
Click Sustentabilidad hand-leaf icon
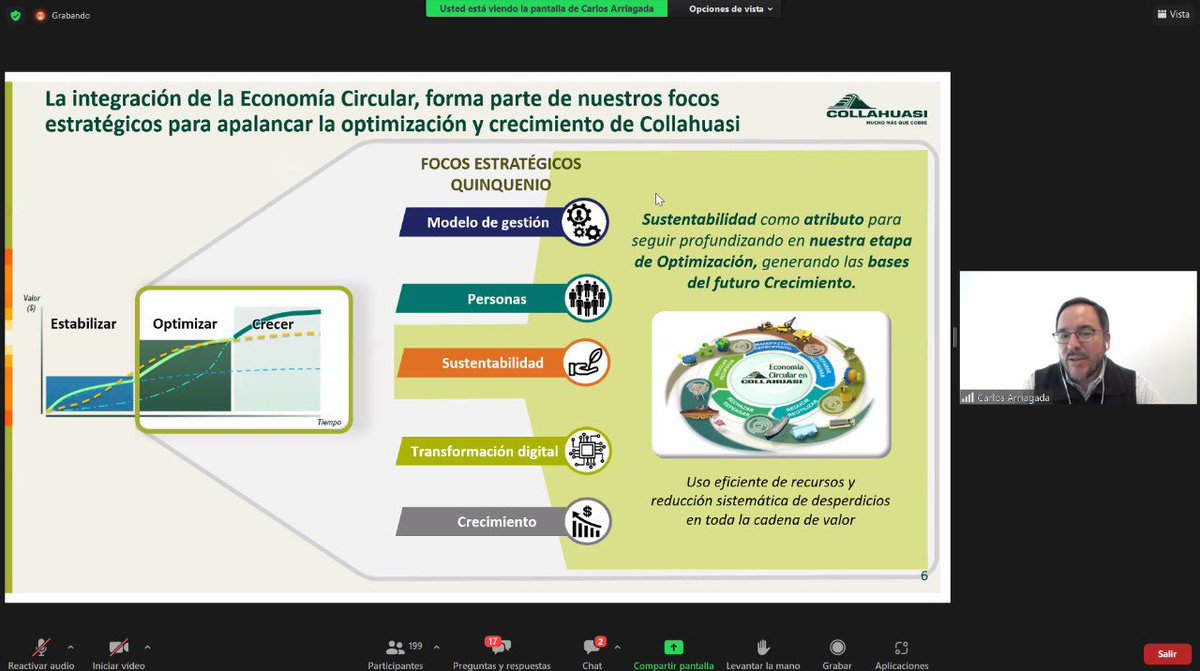585,363
